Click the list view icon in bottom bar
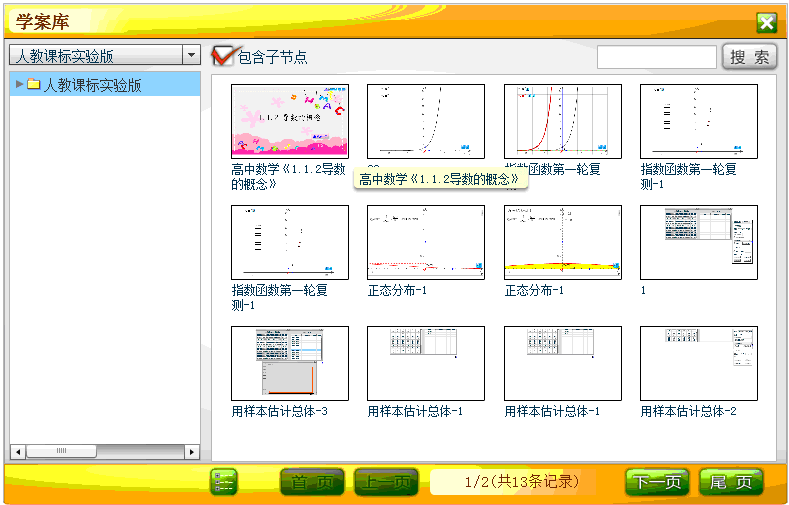This screenshot has width=789, height=505. [223, 482]
